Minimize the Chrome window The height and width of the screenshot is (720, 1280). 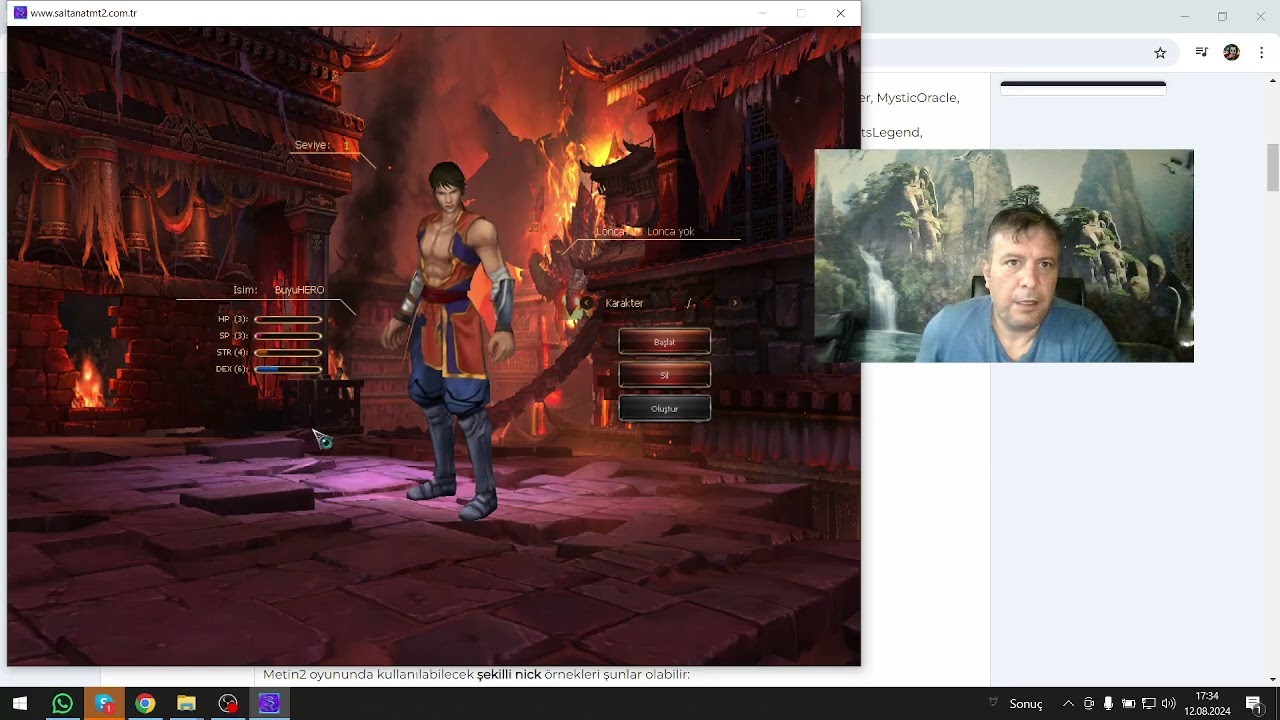coord(1185,16)
